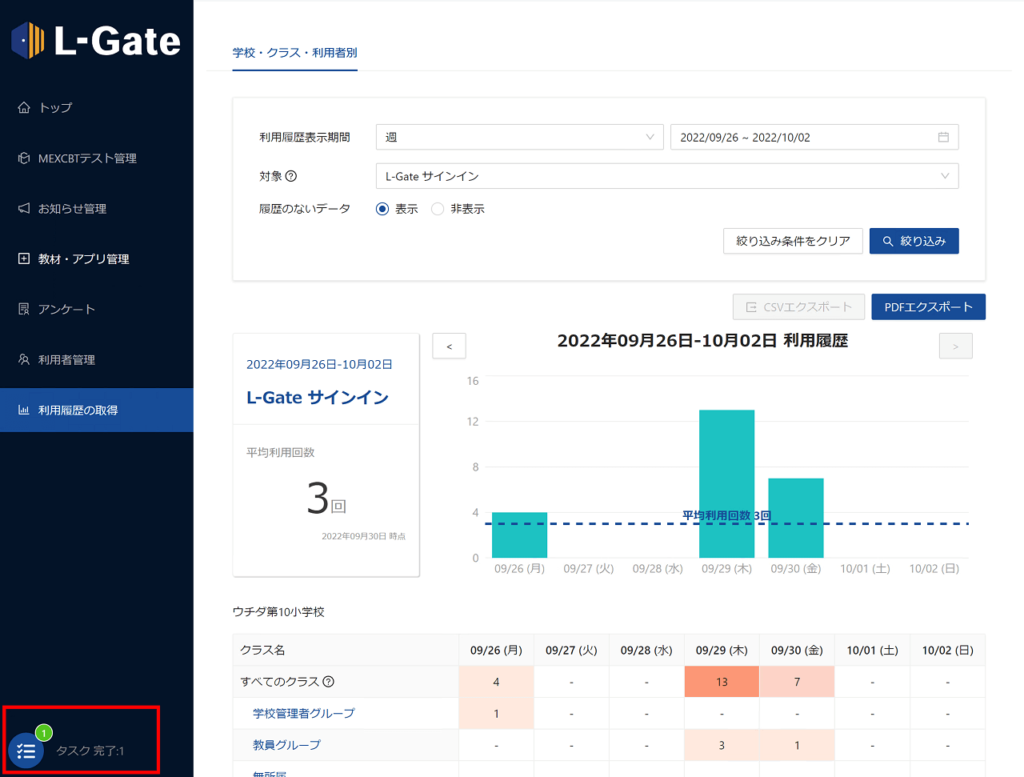Open the L-Gate サインイン target dropdown
The image size is (1024, 777).
point(667,176)
